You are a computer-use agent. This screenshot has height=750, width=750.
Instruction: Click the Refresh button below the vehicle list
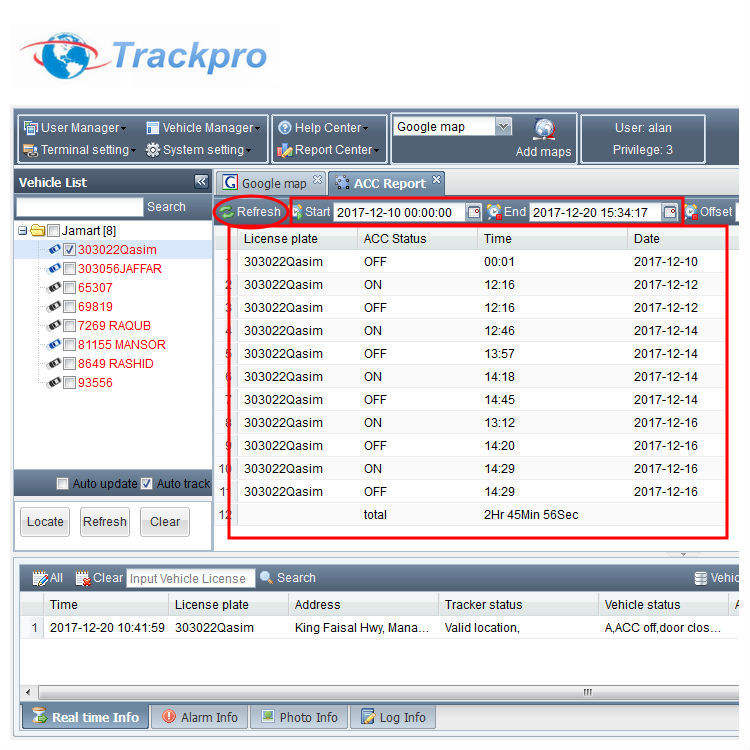(105, 522)
